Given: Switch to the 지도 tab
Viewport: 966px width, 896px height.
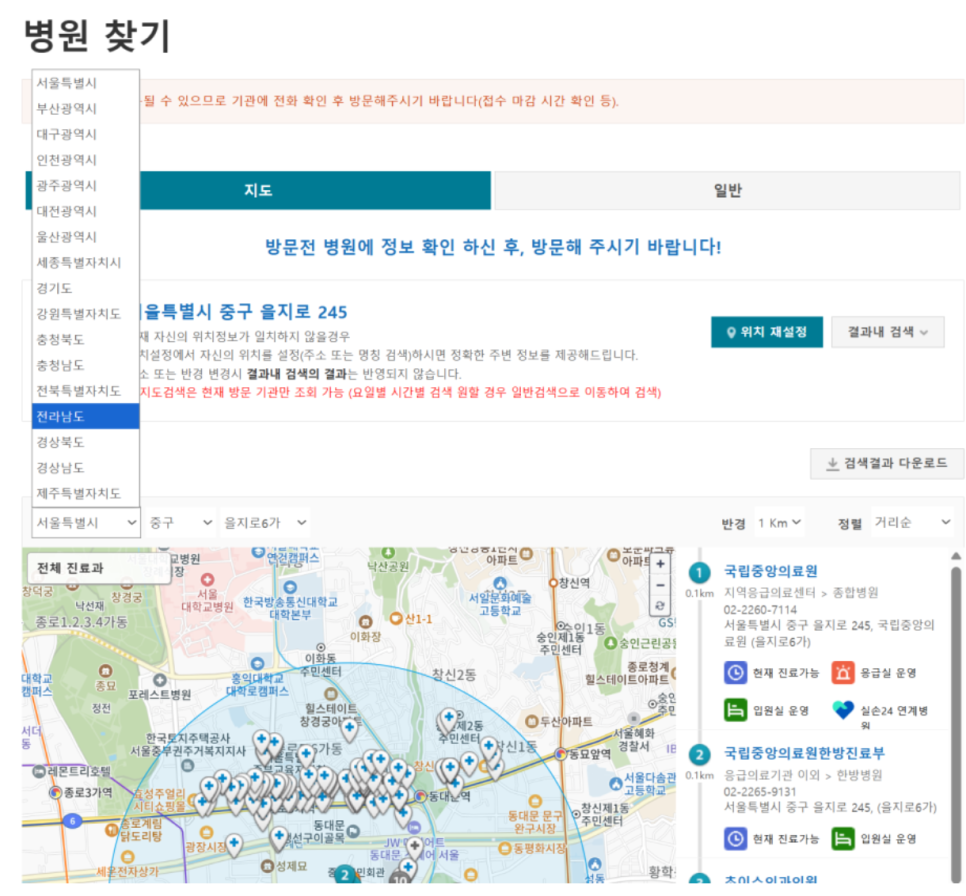Looking at the screenshot, I should pos(258,190).
